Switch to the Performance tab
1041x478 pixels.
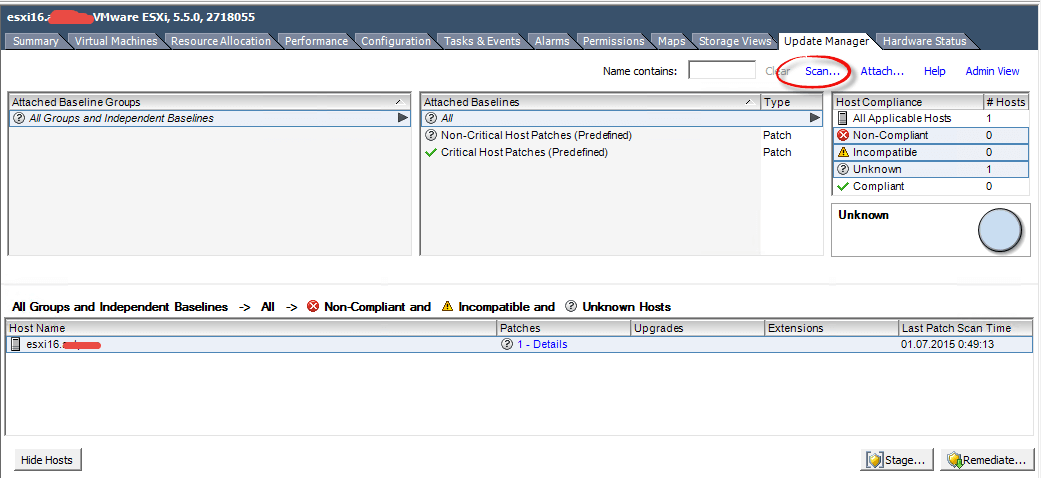[316, 41]
